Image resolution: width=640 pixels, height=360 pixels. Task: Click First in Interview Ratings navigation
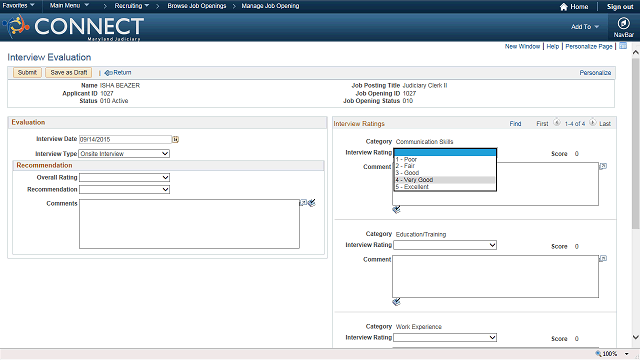coord(542,124)
